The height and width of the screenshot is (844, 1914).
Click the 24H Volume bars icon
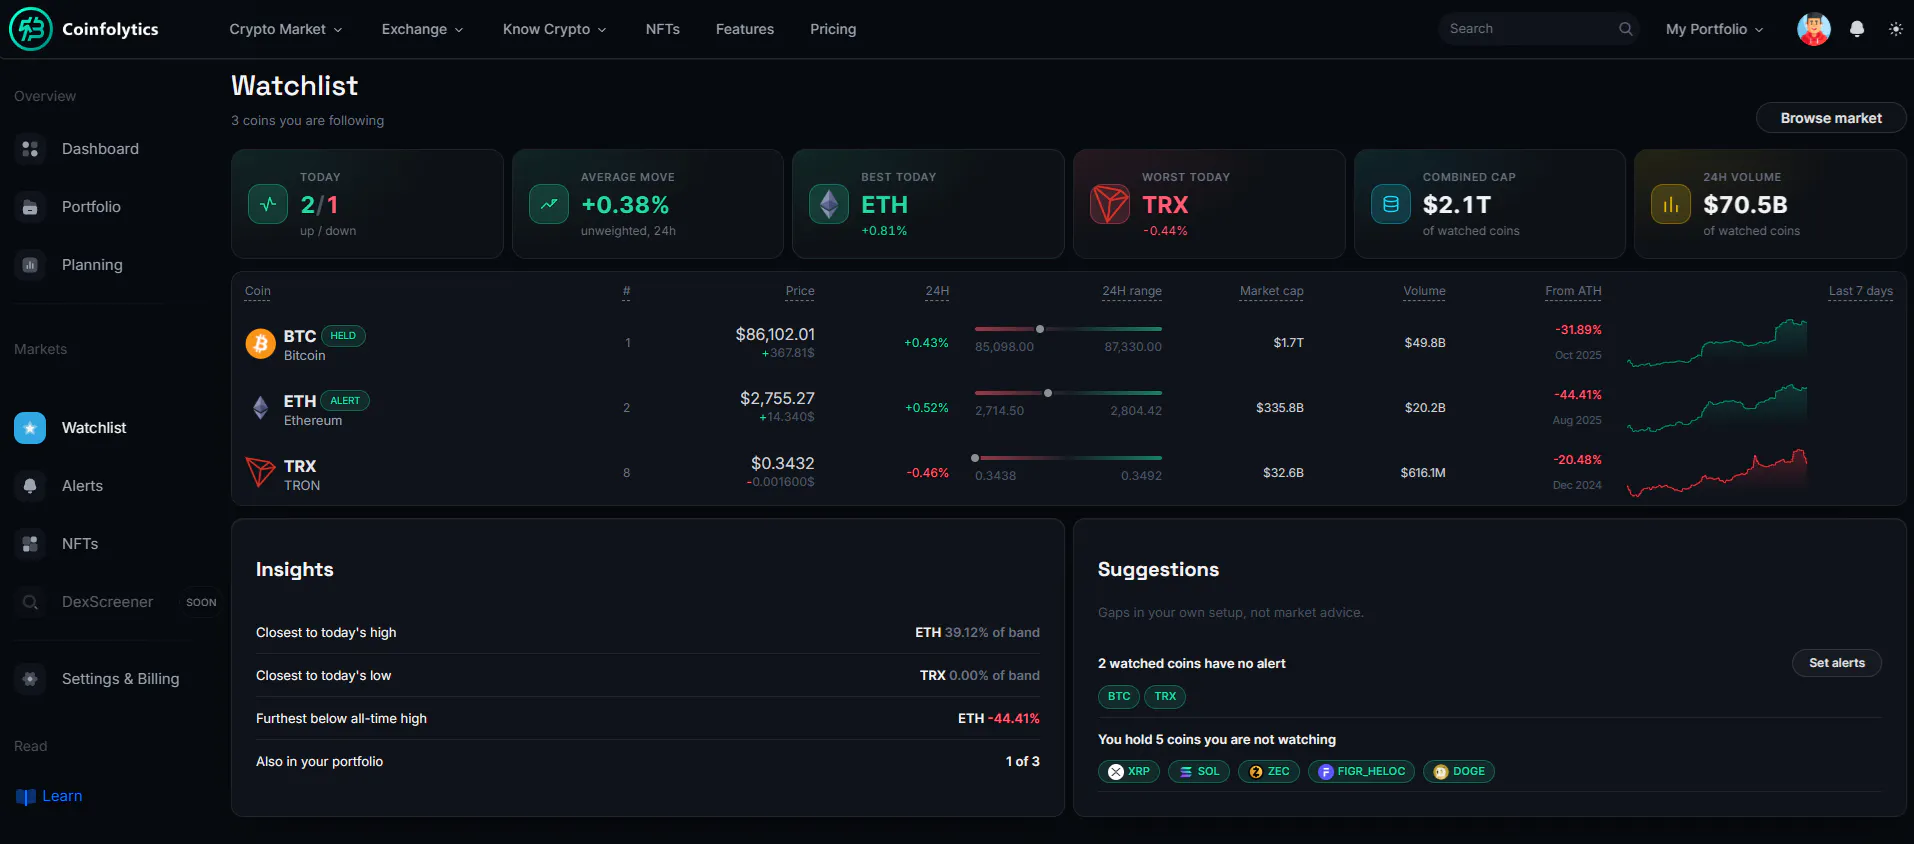[1671, 204]
